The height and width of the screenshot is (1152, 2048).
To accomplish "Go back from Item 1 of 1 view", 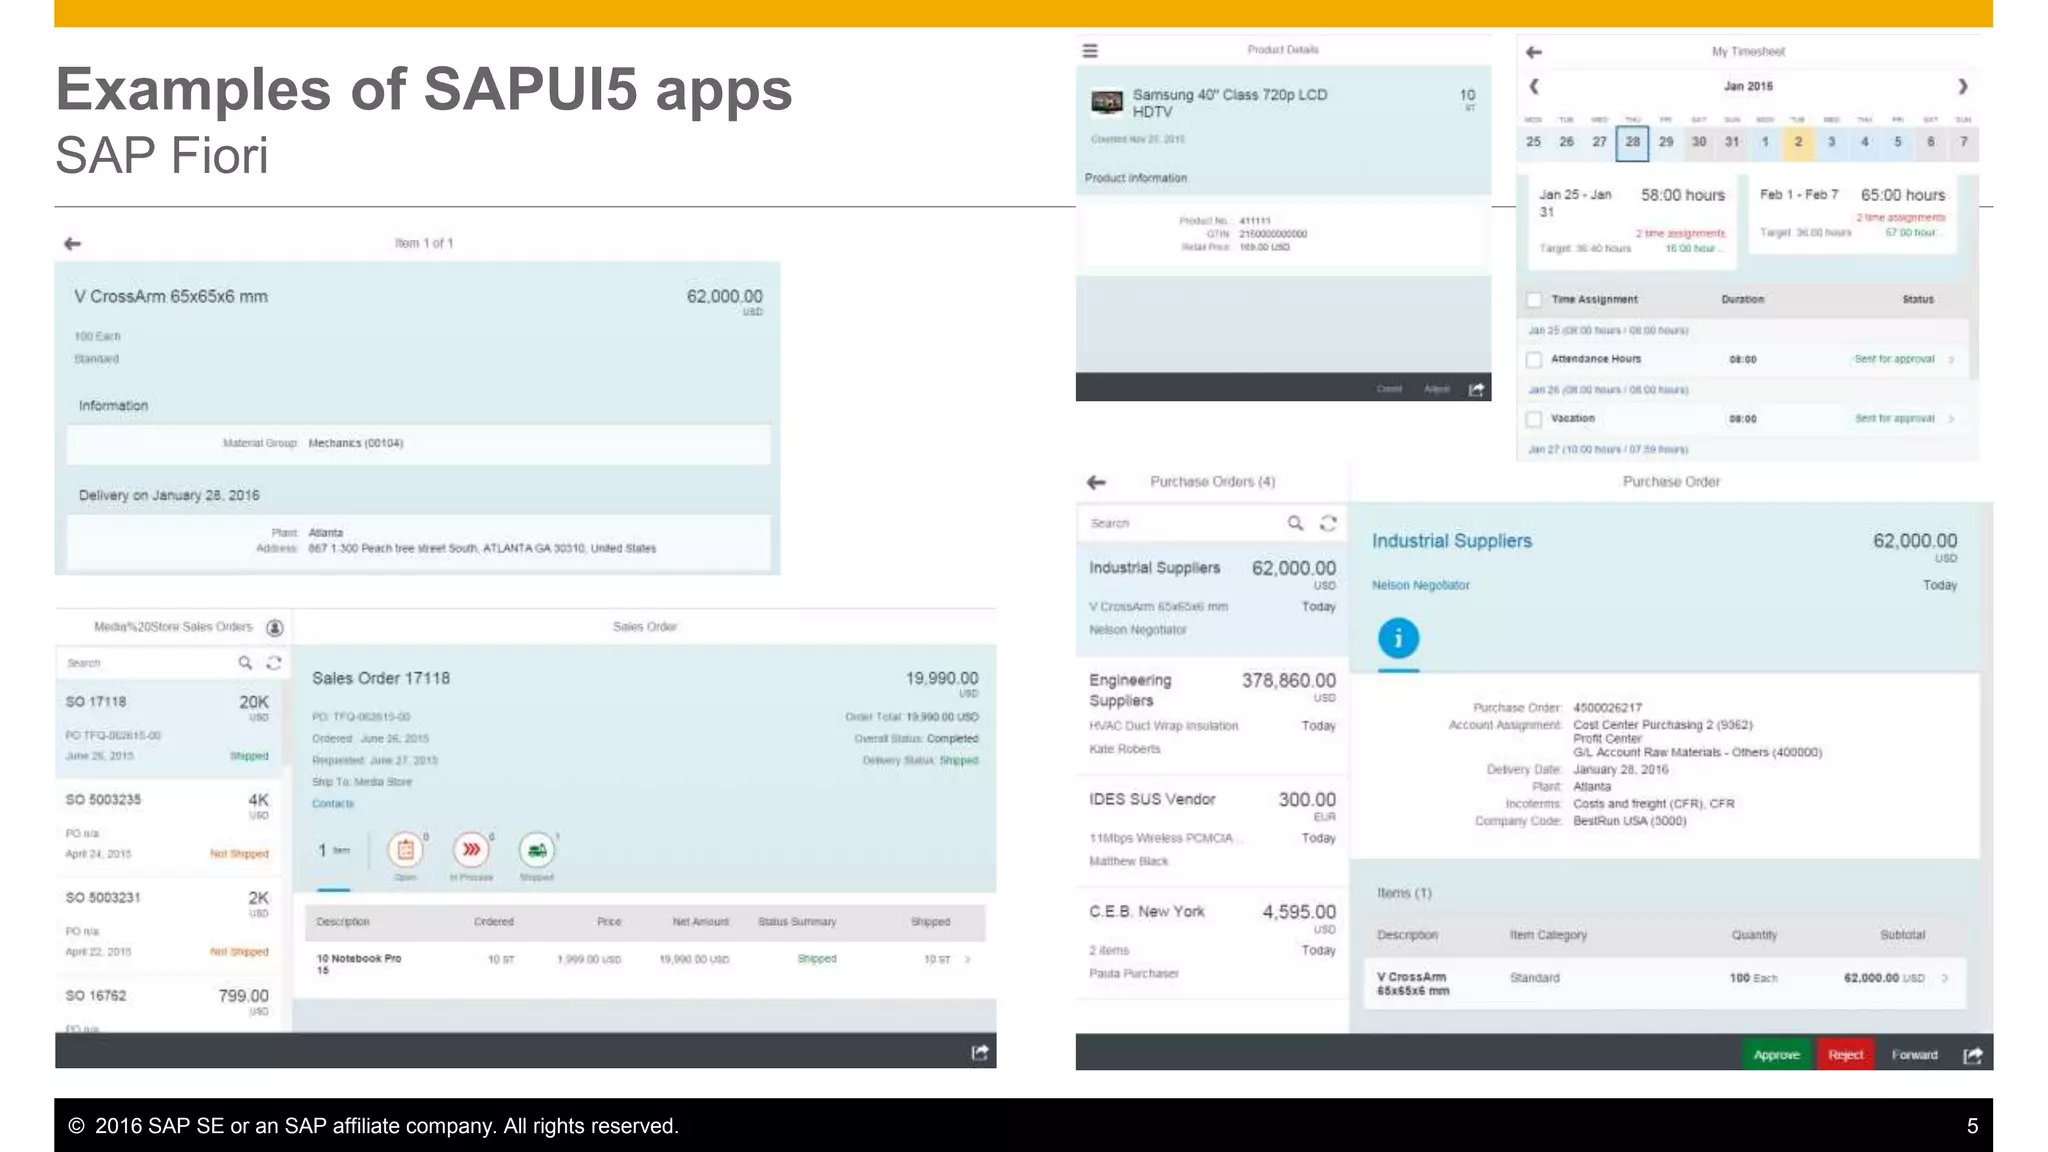I will pyautogui.click(x=72, y=243).
